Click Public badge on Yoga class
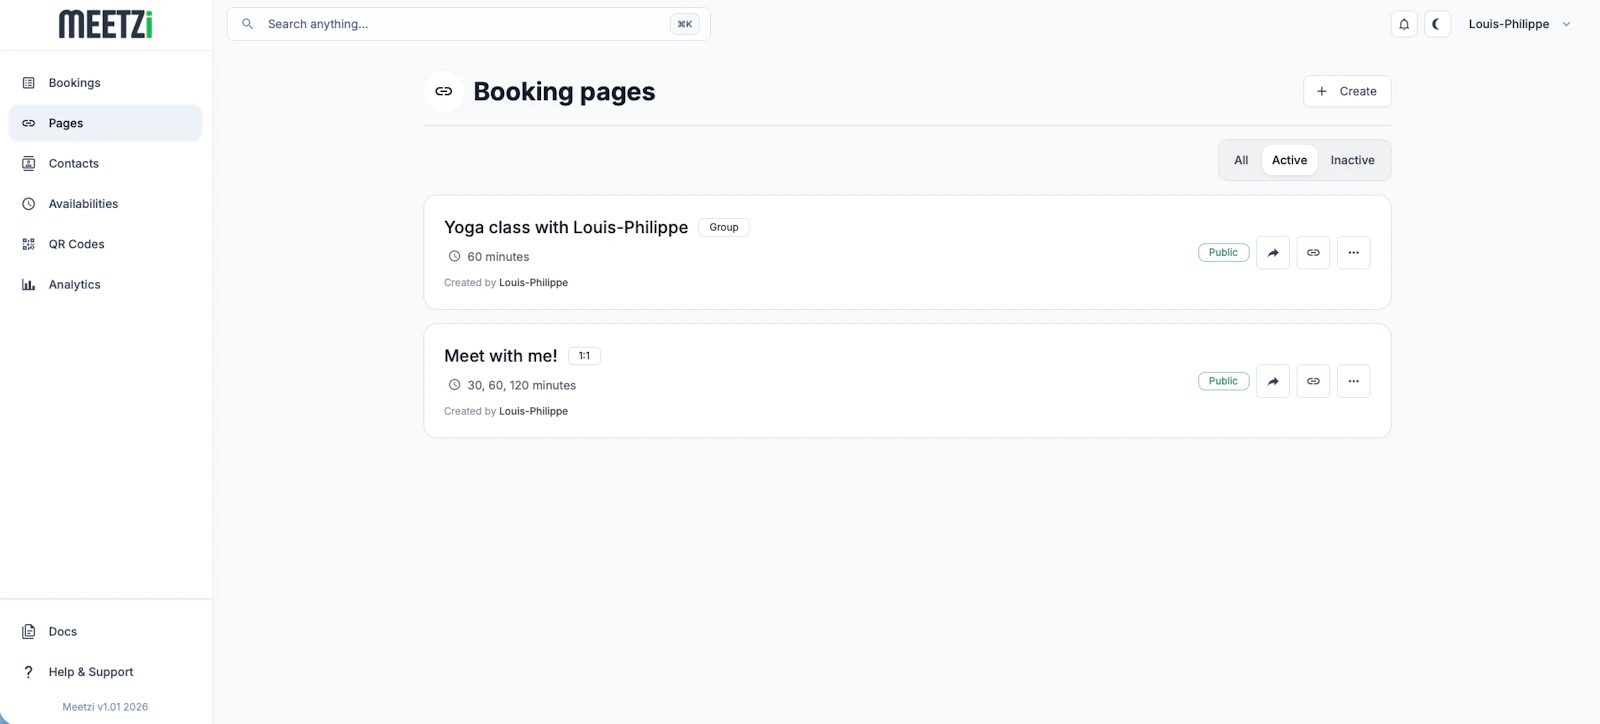Screen dimensions: 1600x724 (x=1223, y=252)
